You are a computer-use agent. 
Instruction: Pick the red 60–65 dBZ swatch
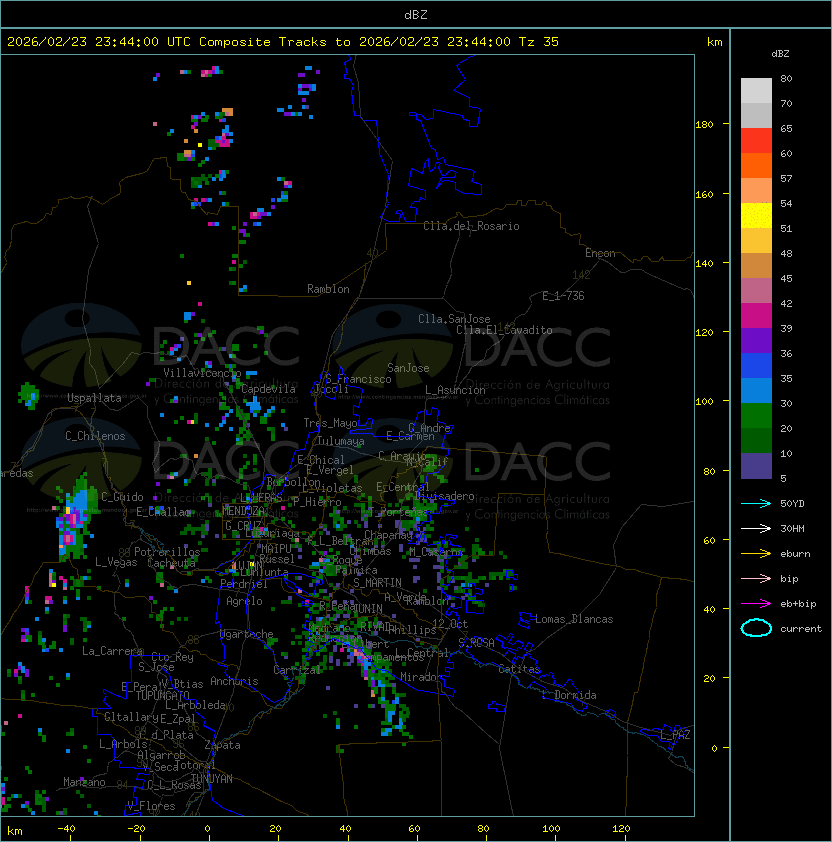pyautogui.click(x=756, y=141)
